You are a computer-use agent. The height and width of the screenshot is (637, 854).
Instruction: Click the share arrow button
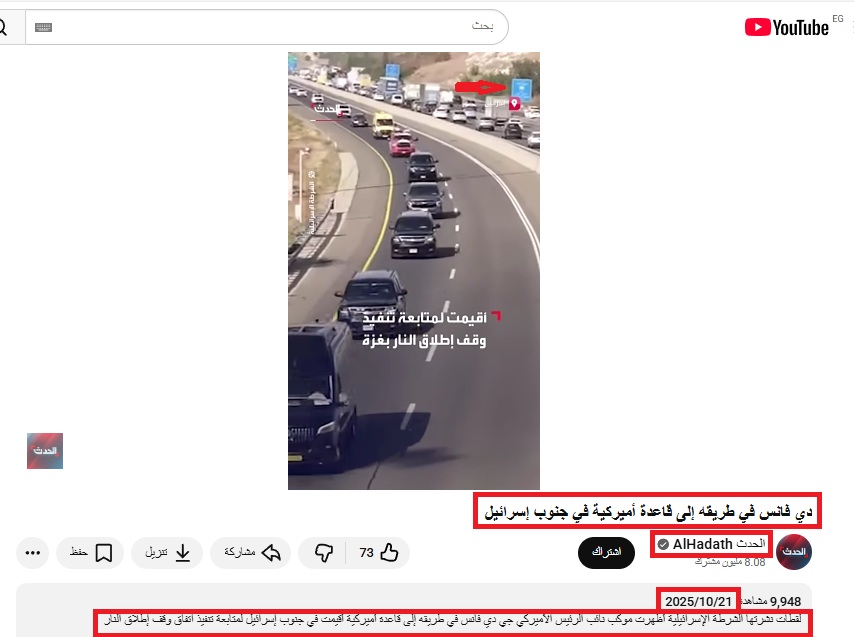point(251,553)
